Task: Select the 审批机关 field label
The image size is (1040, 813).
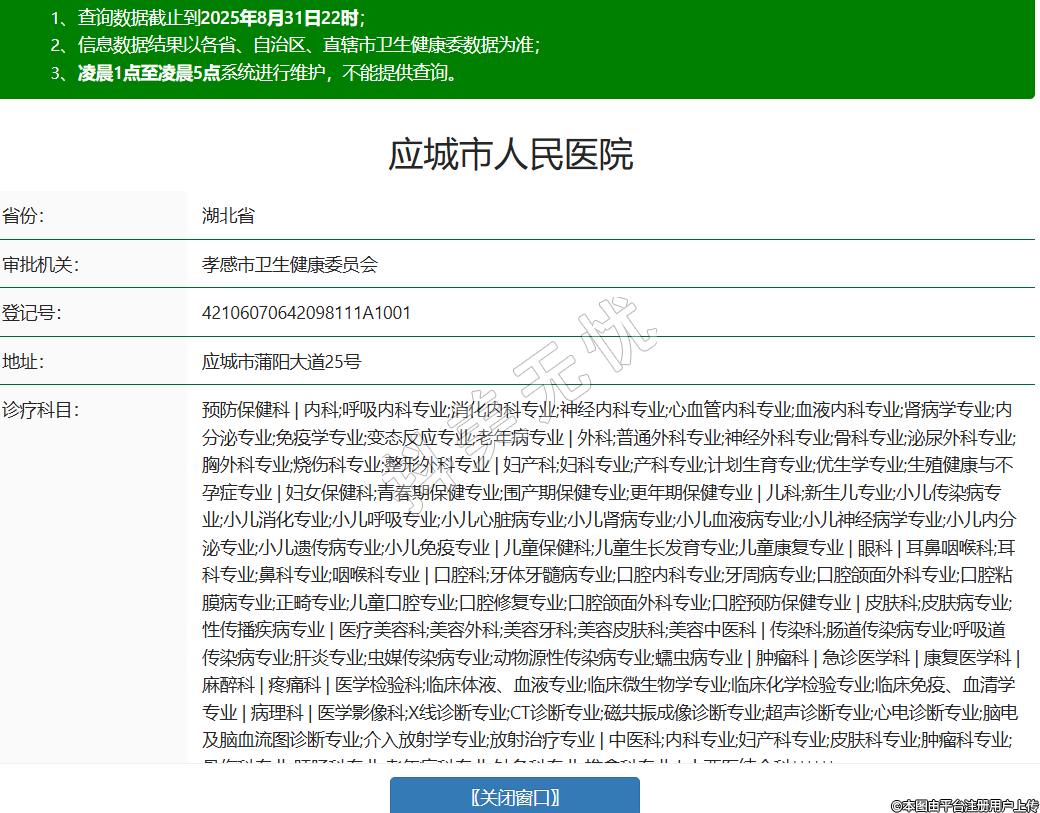Action: [40, 265]
